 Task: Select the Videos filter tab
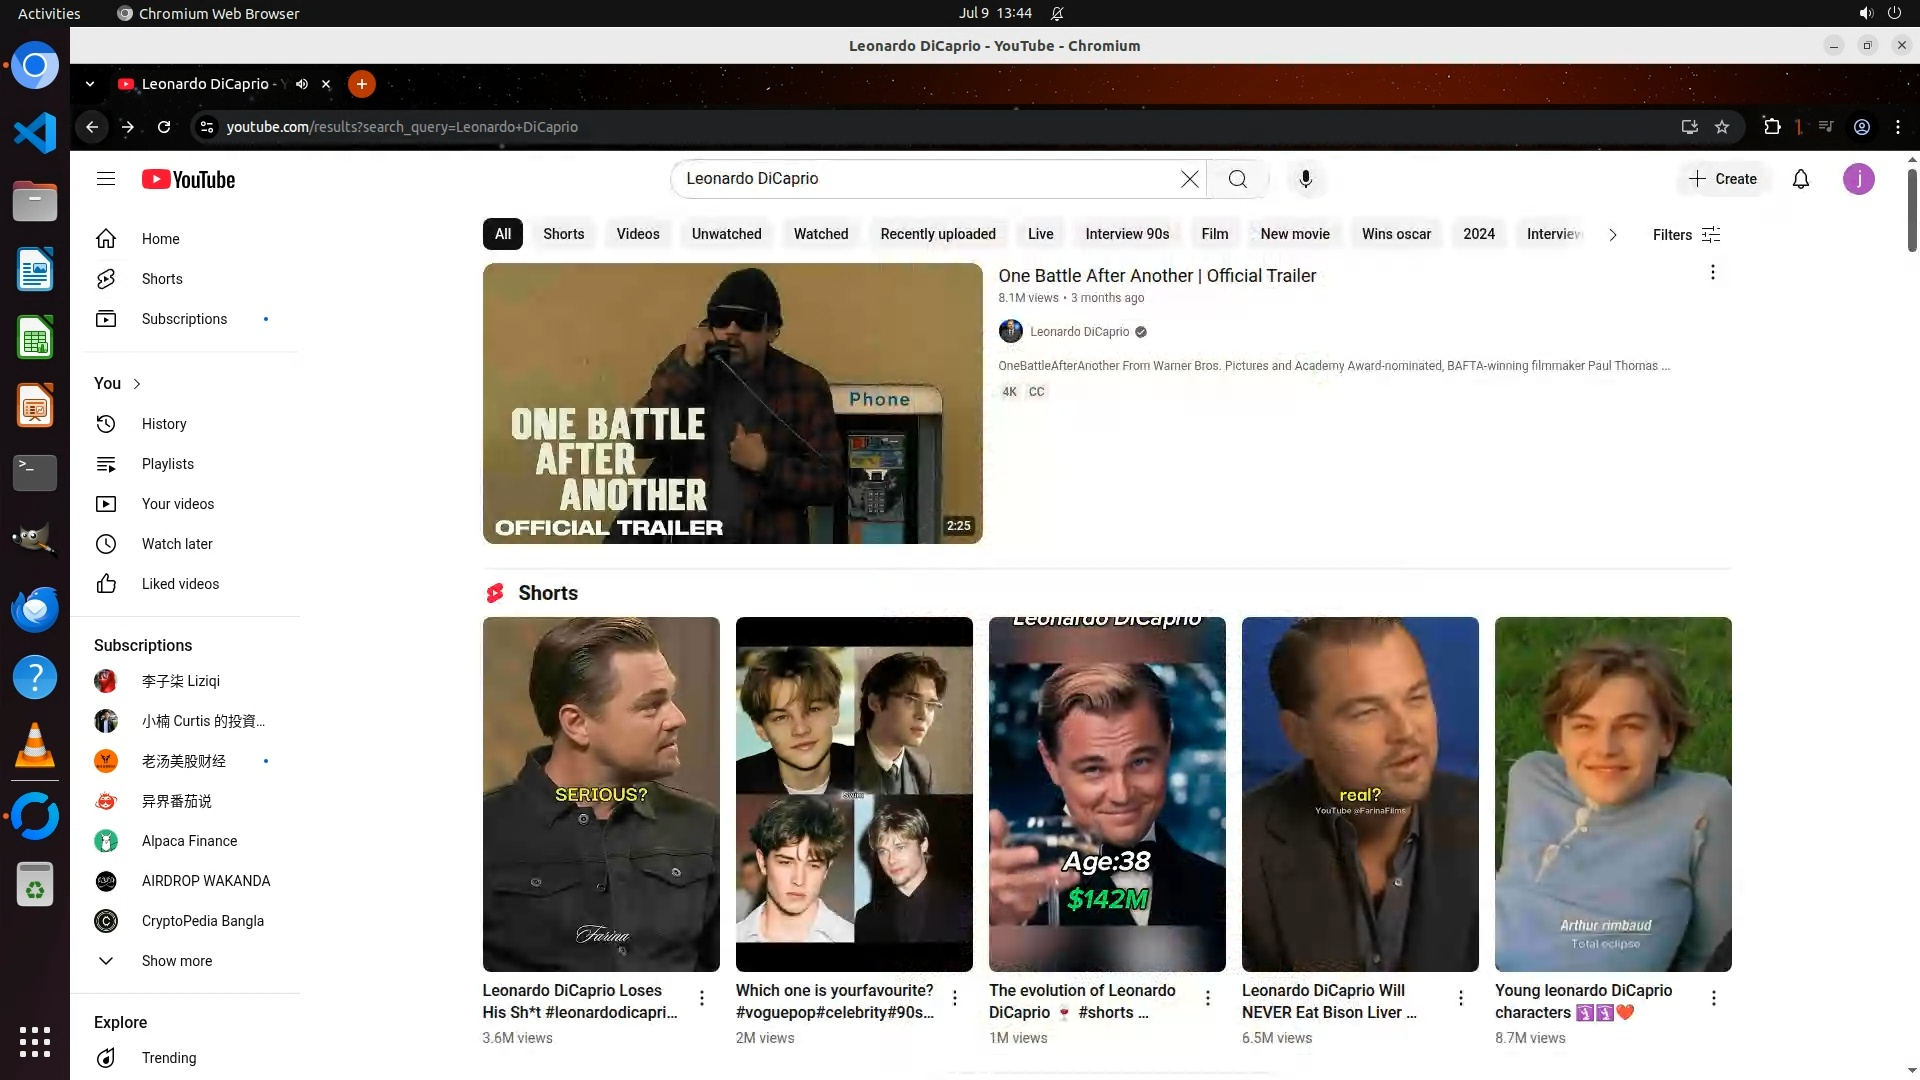click(x=637, y=234)
